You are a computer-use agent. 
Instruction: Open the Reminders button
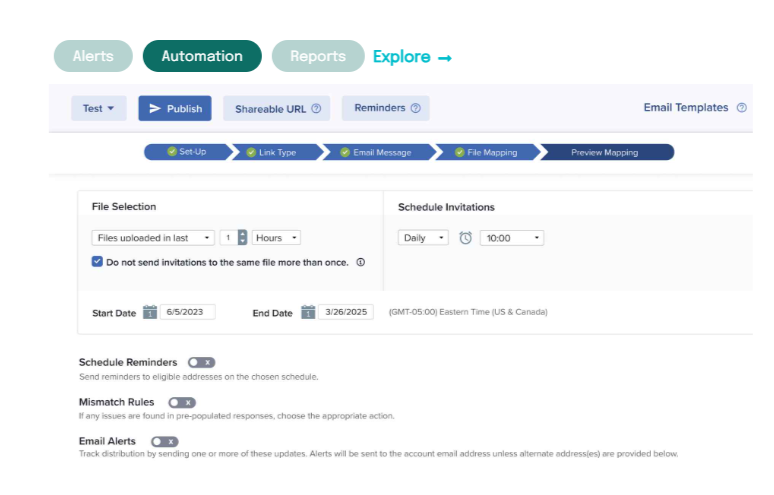coord(386,108)
